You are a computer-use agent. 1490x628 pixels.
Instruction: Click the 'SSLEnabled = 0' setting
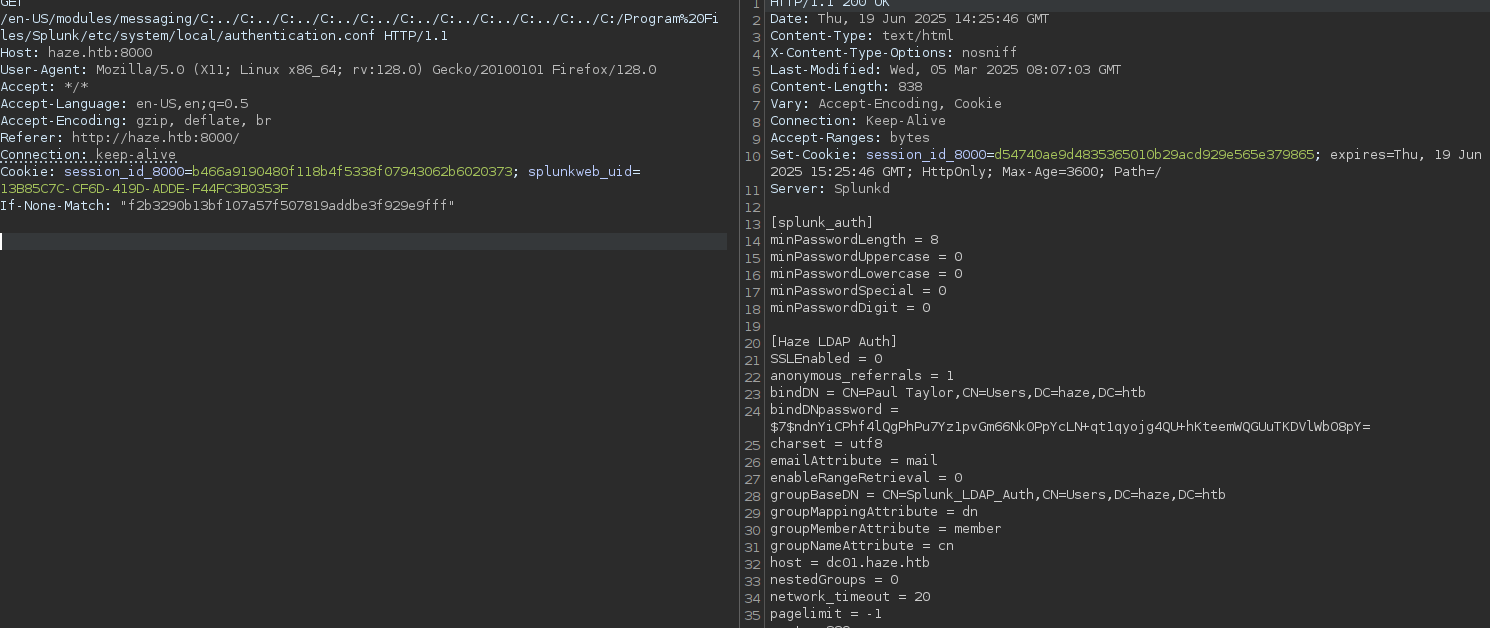pos(825,359)
